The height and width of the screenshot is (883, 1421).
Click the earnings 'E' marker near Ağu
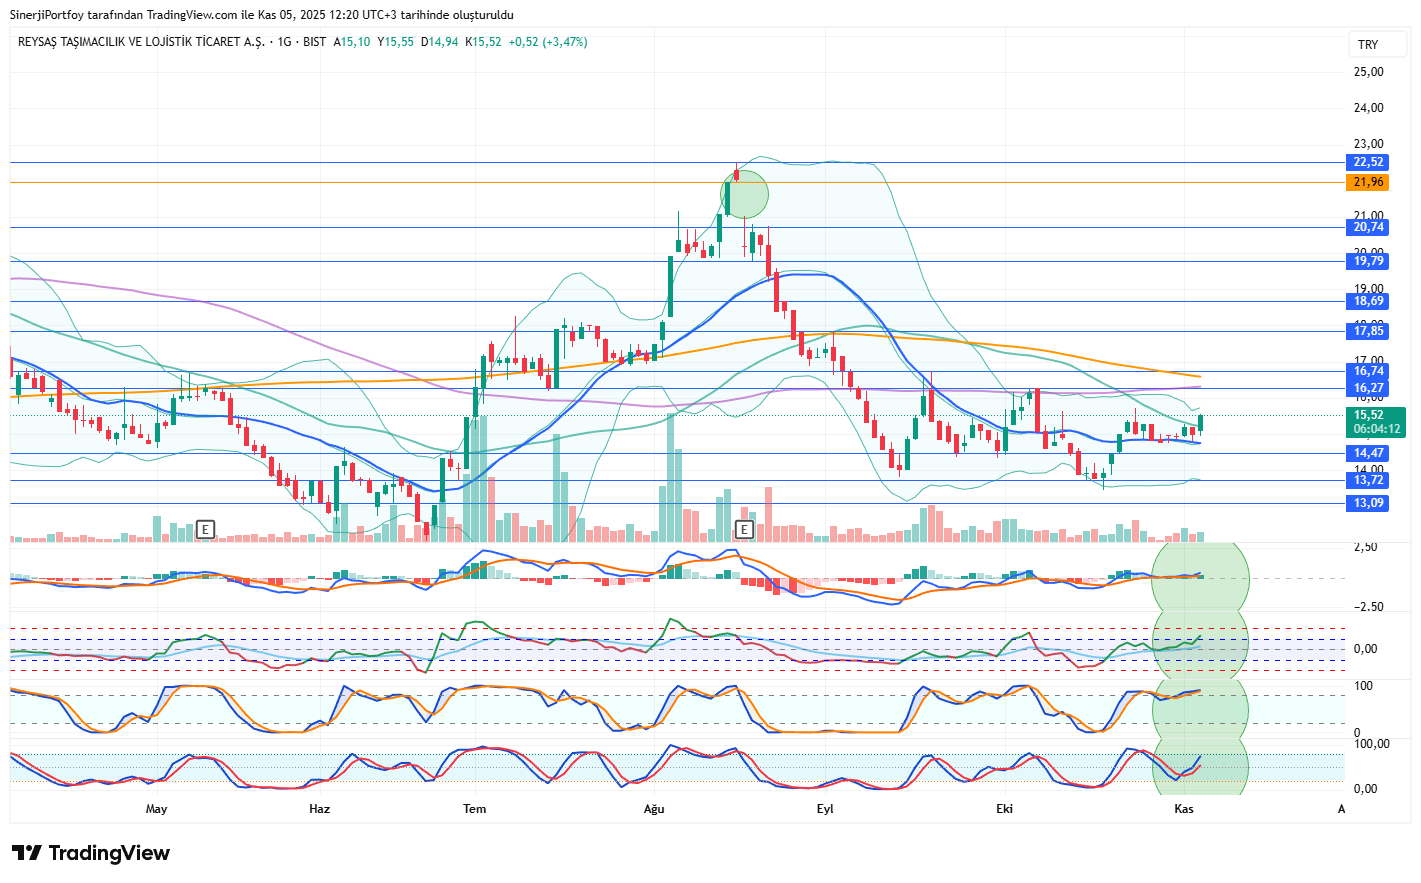(744, 529)
